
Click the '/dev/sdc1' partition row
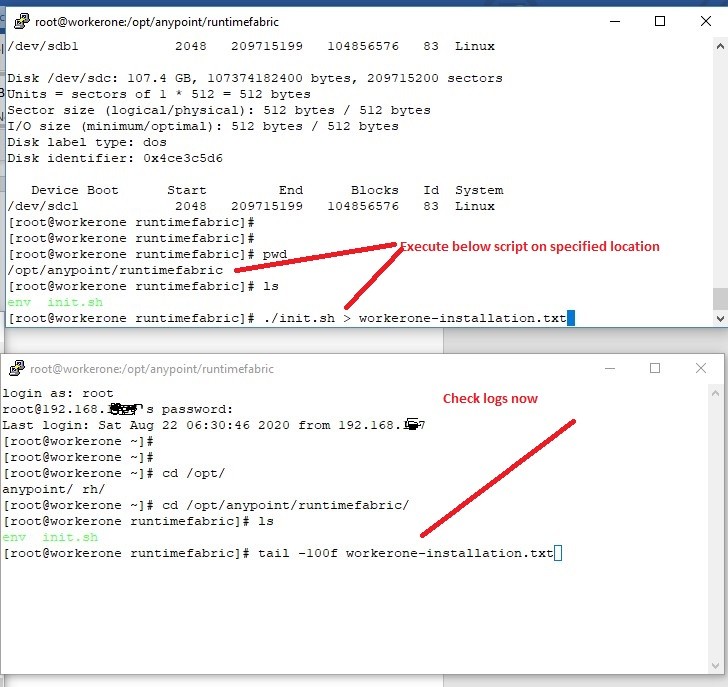coord(251,206)
